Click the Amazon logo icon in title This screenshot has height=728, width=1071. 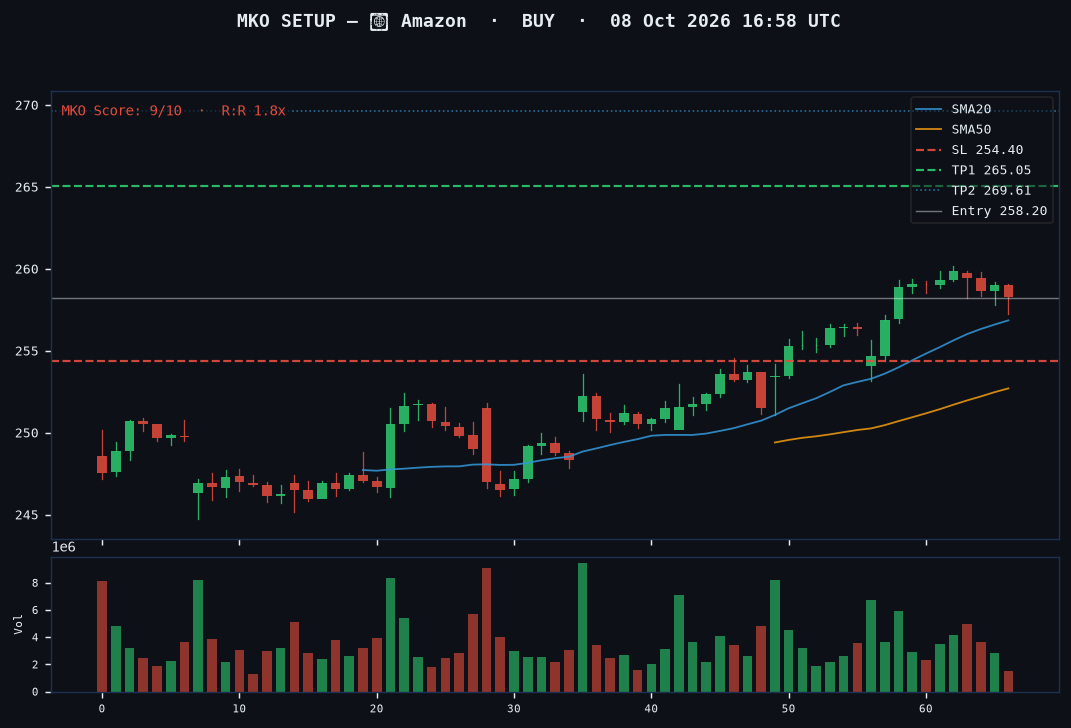click(379, 22)
